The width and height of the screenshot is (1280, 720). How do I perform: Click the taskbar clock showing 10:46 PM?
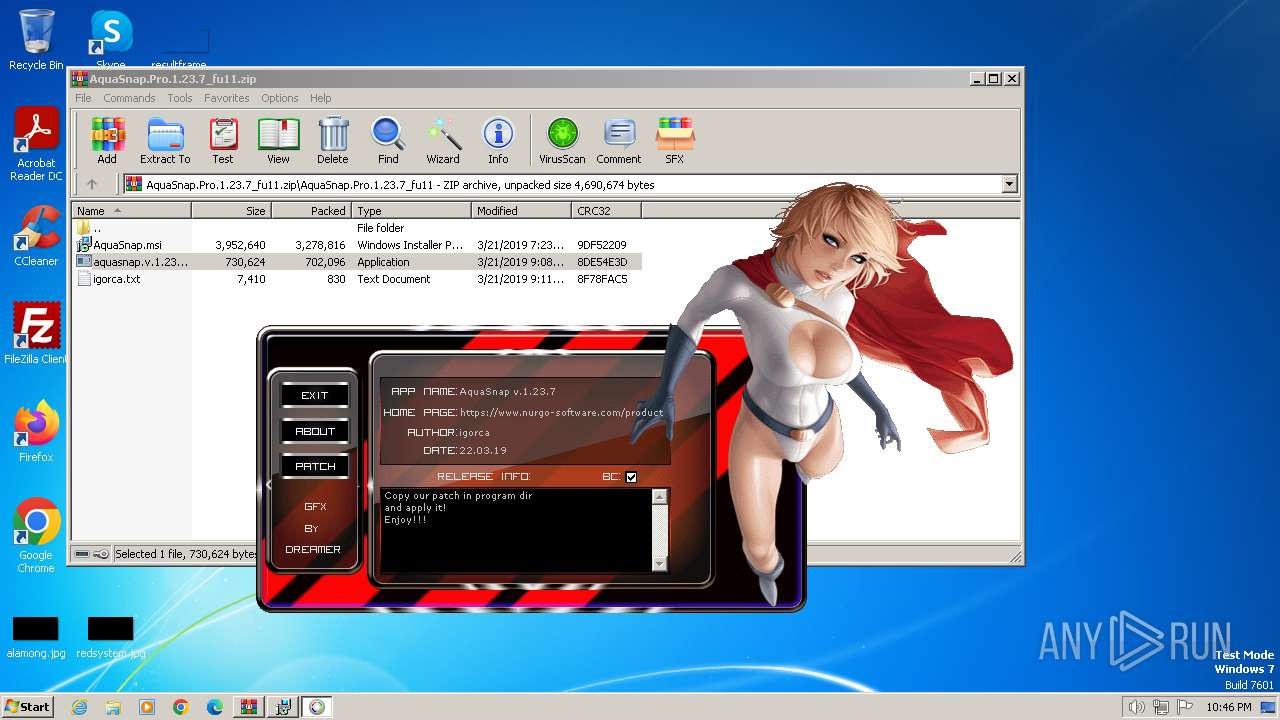tap(1228, 707)
